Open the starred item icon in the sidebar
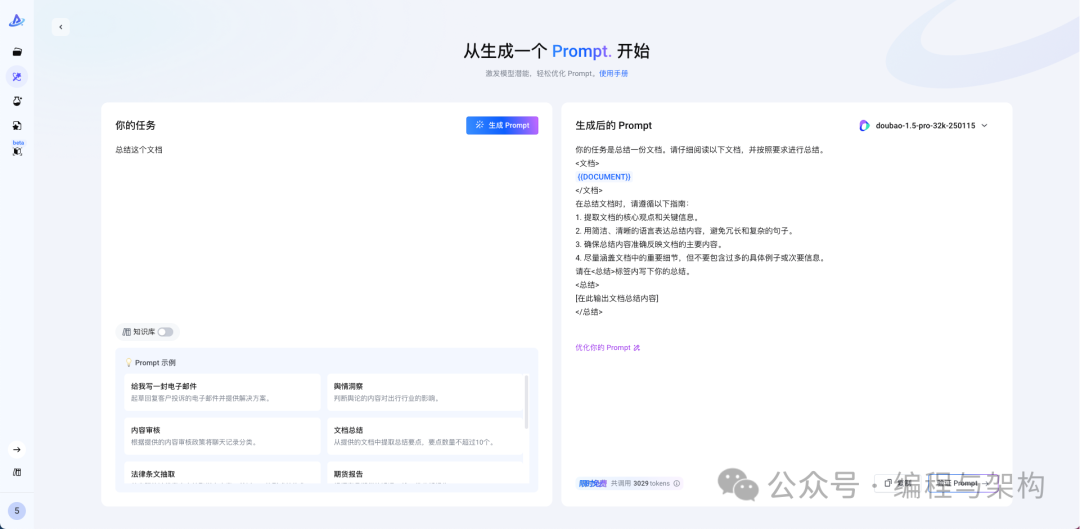The height and width of the screenshot is (529, 1080). 17,125
